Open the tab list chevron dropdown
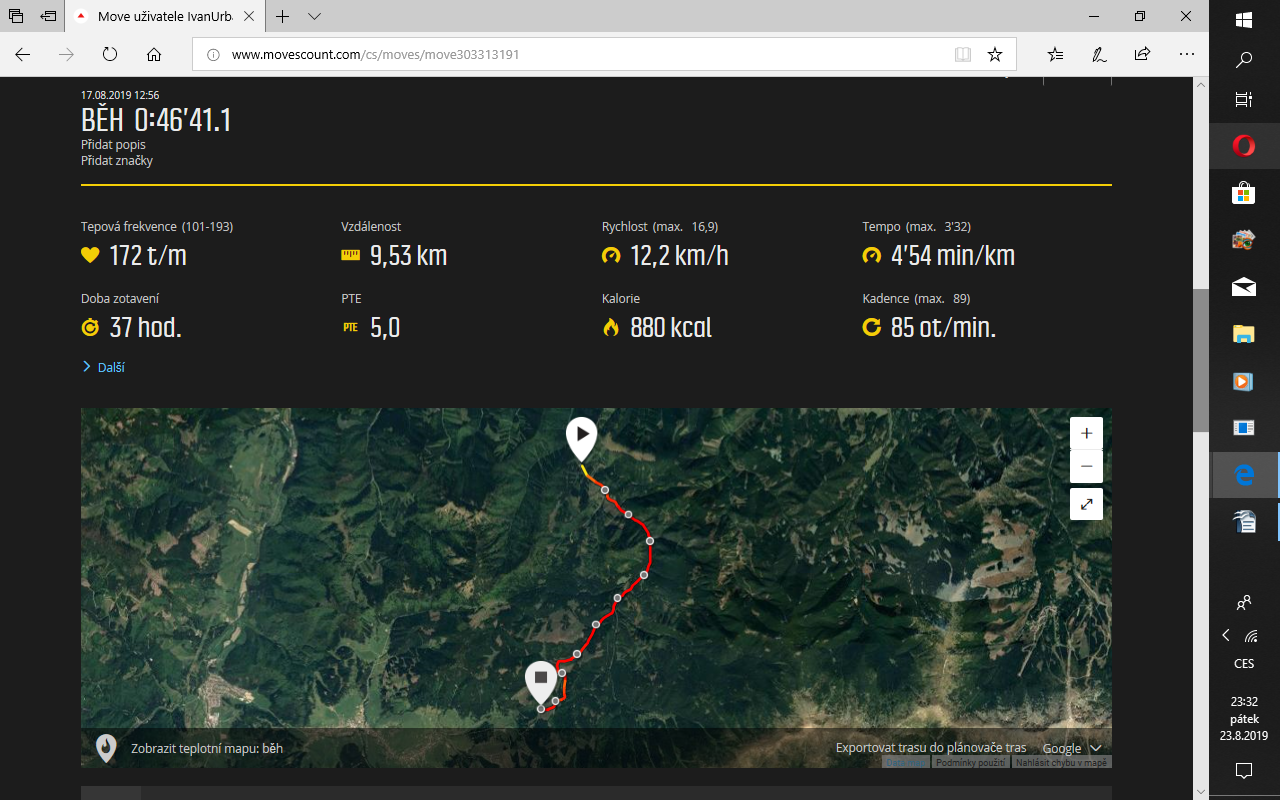 pos(315,17)
